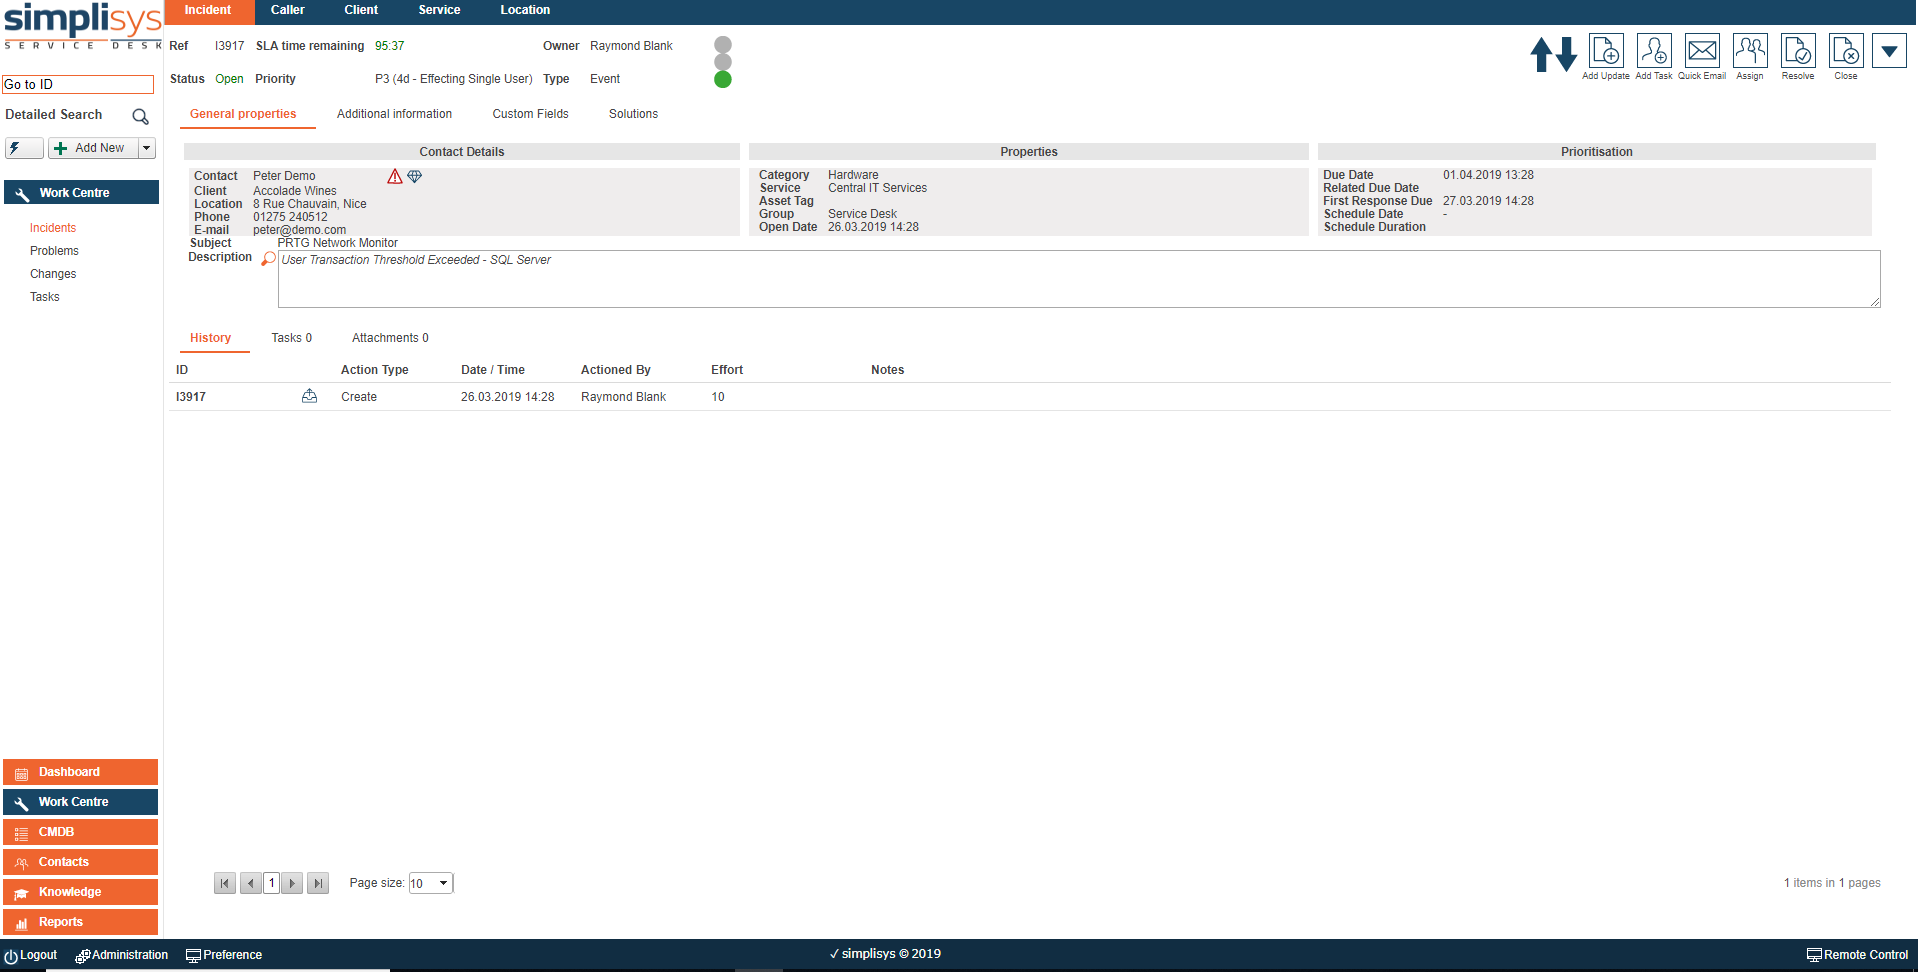Click the Detailed Search magnifier icon
The height and width of the screenshot is (972, 1918).
click(141, 116)
